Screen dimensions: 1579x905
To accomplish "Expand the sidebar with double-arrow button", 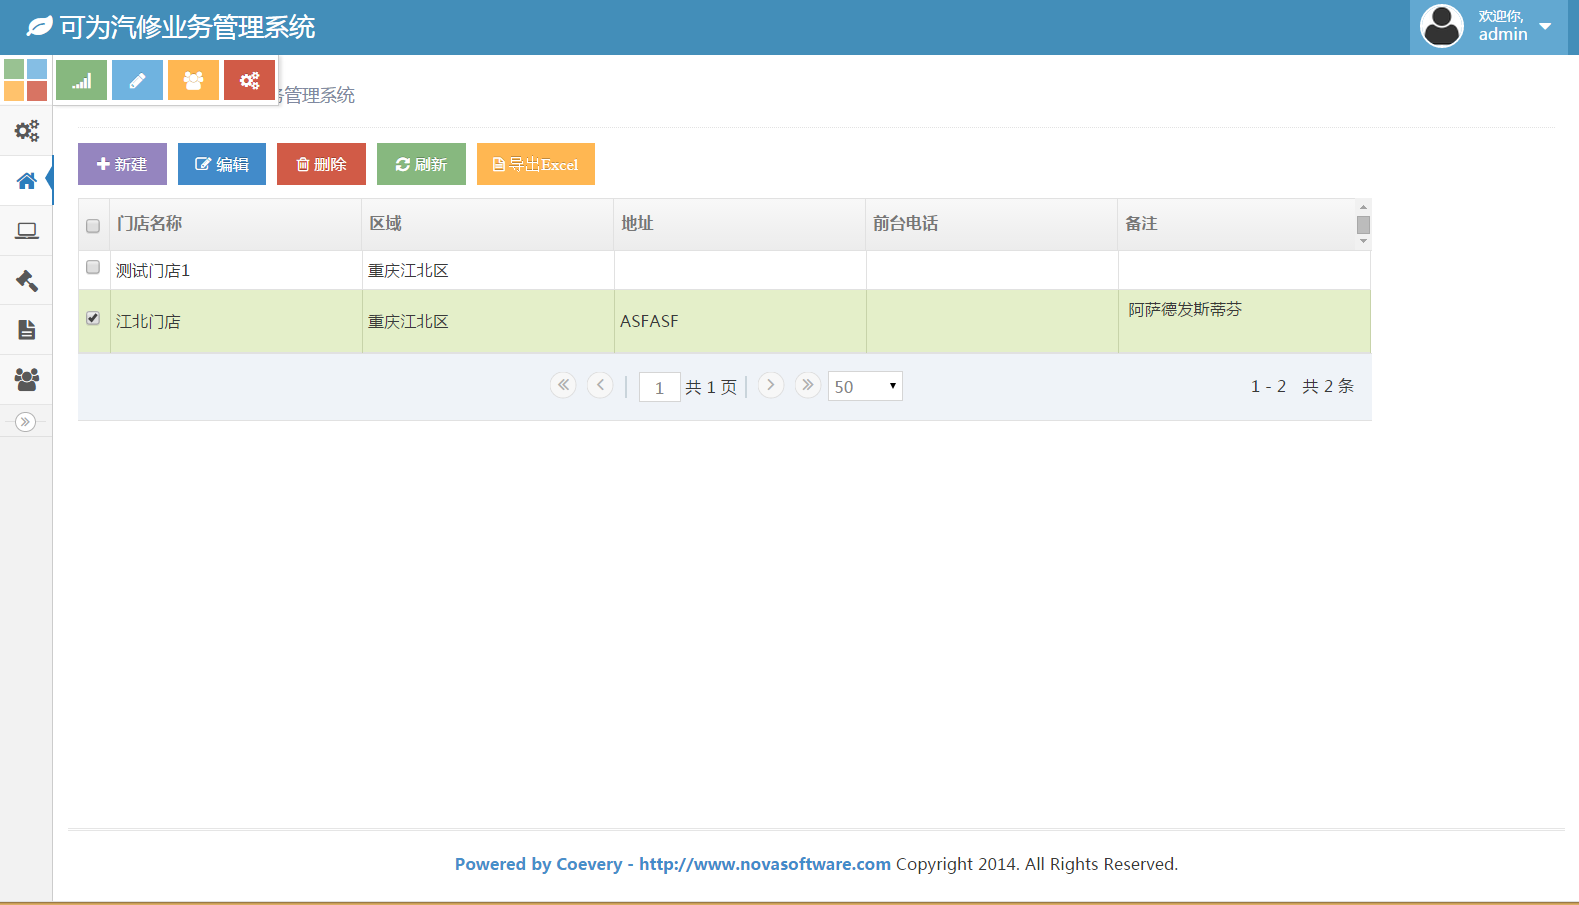I will 26,422.
